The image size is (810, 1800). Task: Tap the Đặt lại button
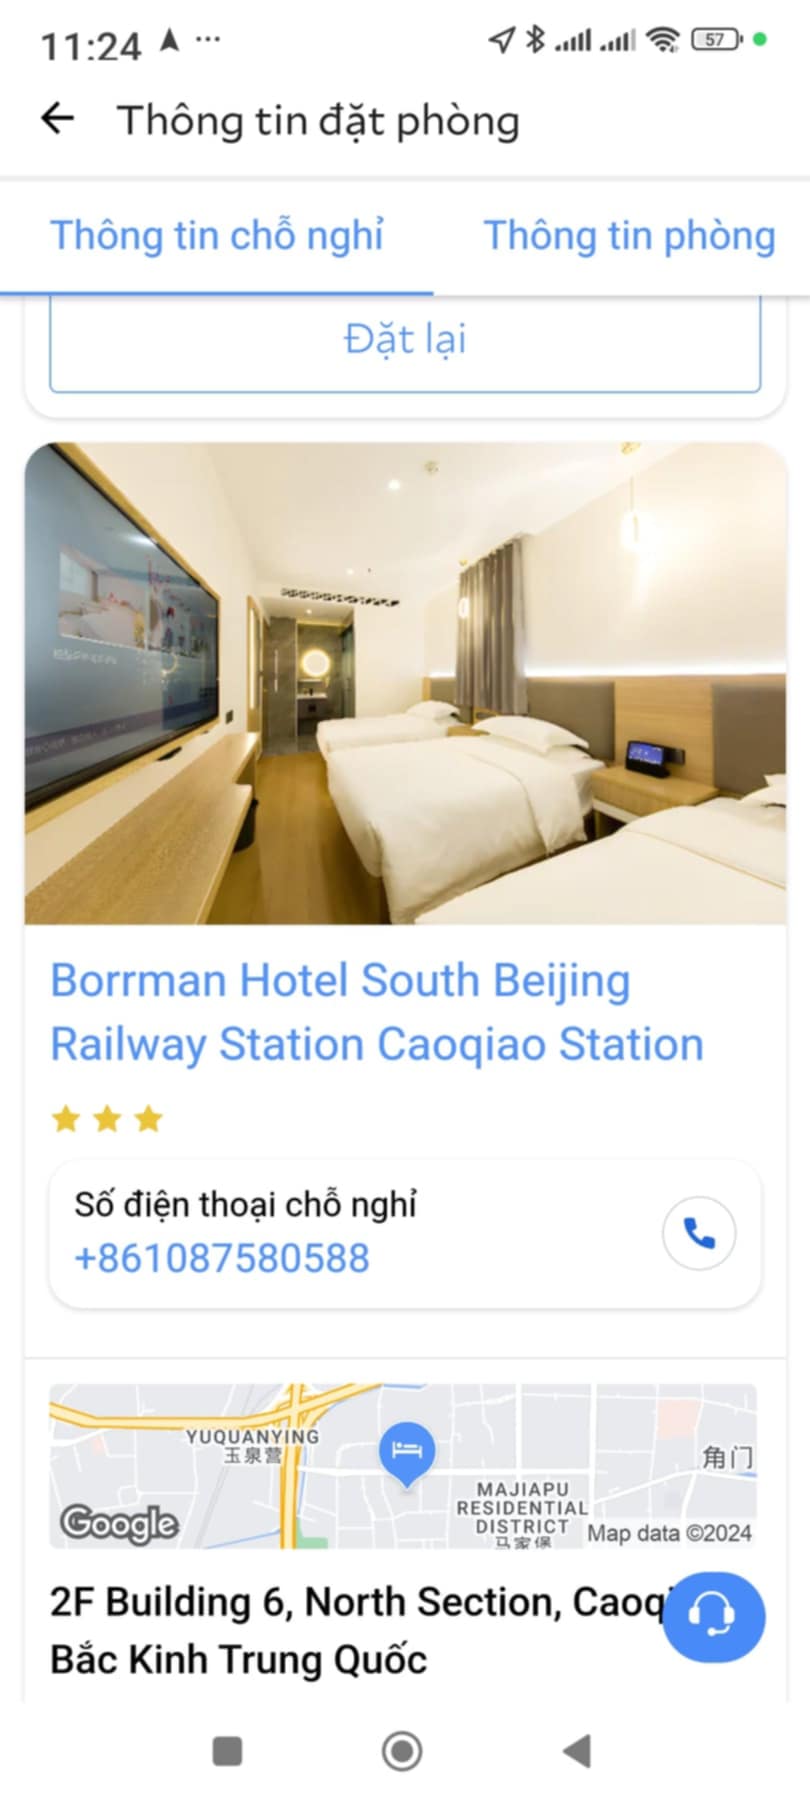click(405, 340)
